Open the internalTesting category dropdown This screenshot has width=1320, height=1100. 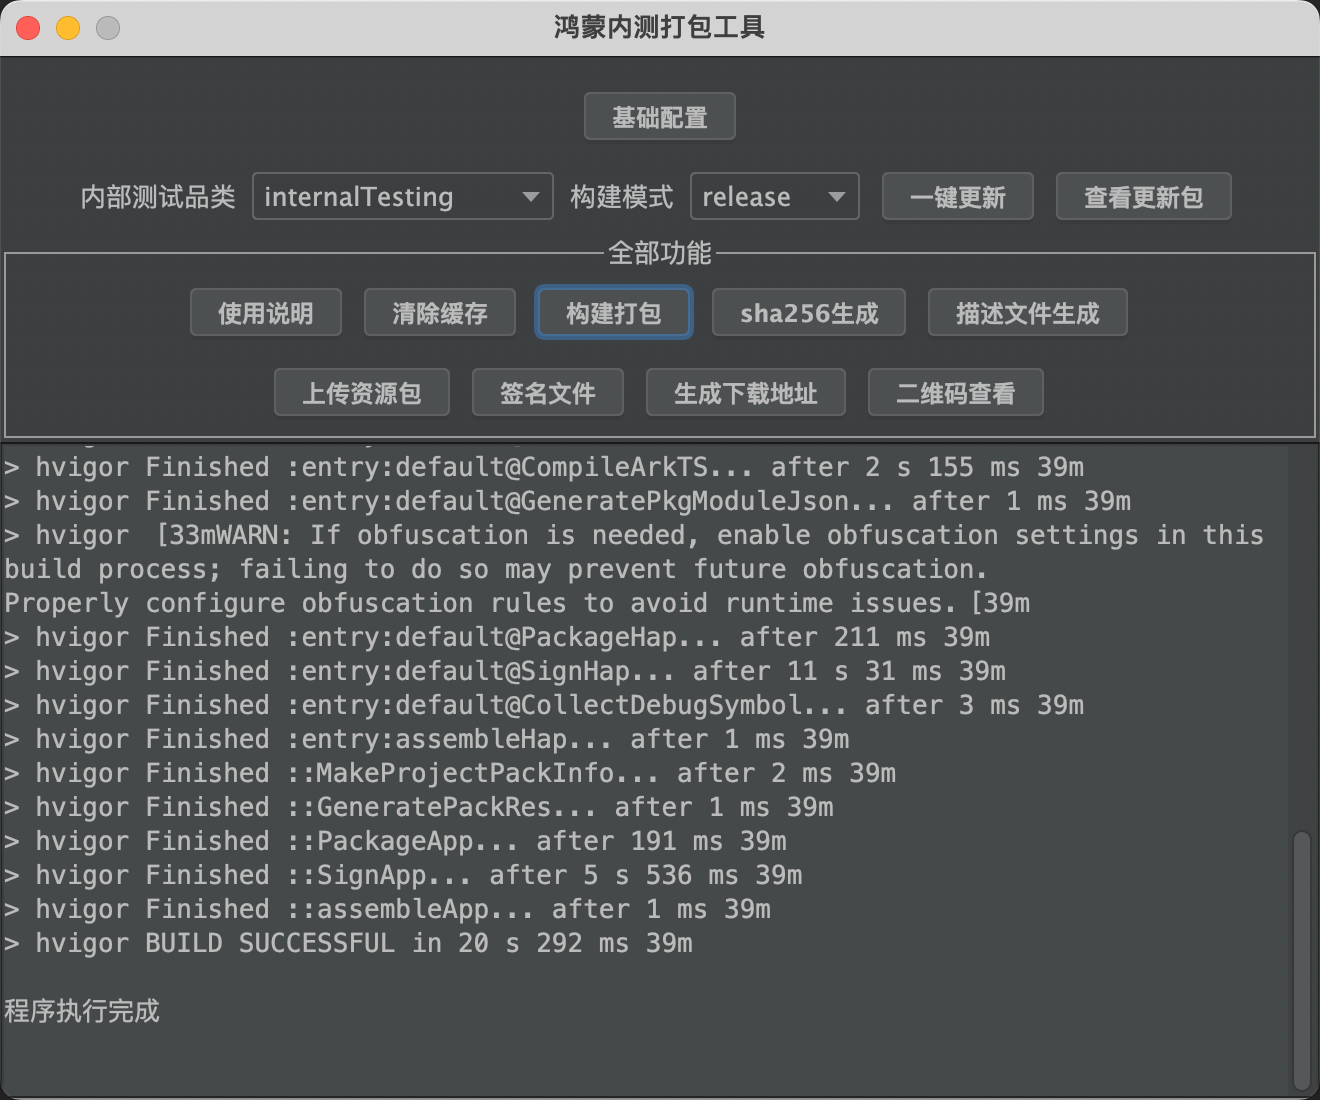(x=403, y=196)
